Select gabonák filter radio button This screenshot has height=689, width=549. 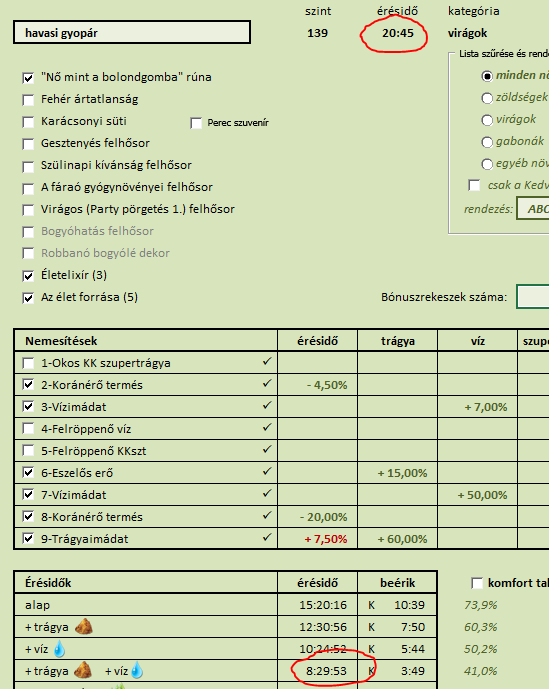[487, 142]
